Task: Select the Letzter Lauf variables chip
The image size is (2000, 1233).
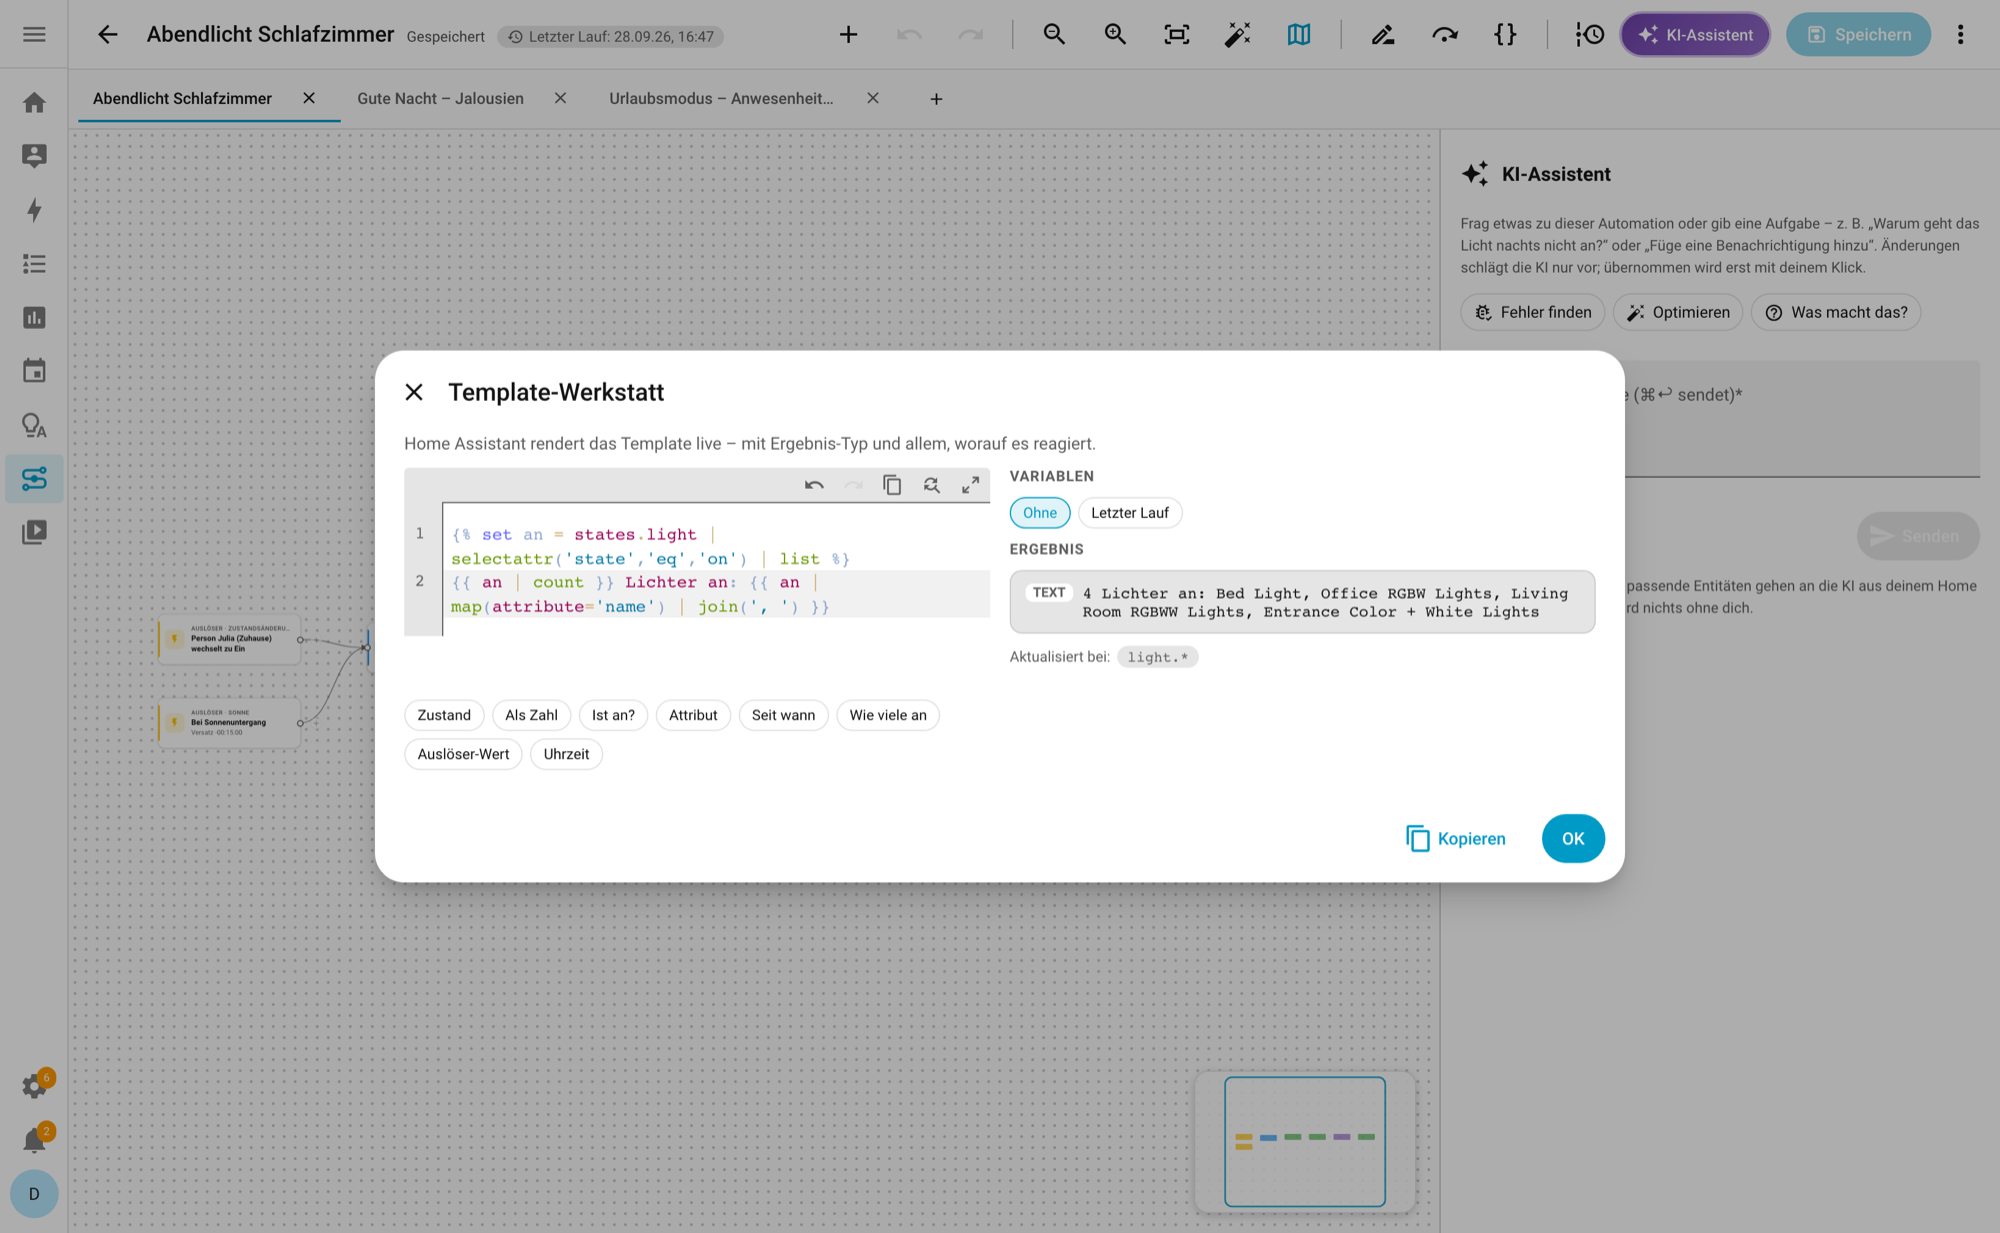Action: click(1130, 513)
